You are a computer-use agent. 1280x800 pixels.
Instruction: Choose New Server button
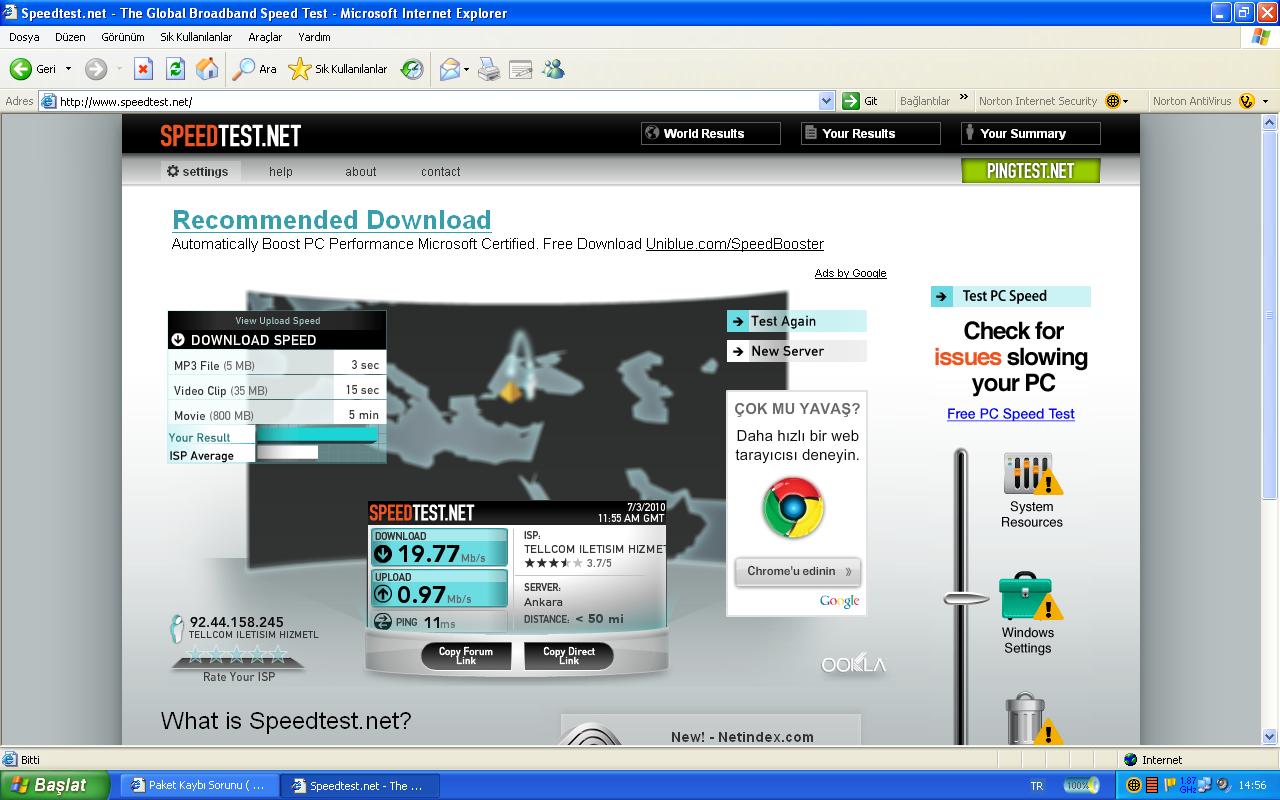pos(796,351)
